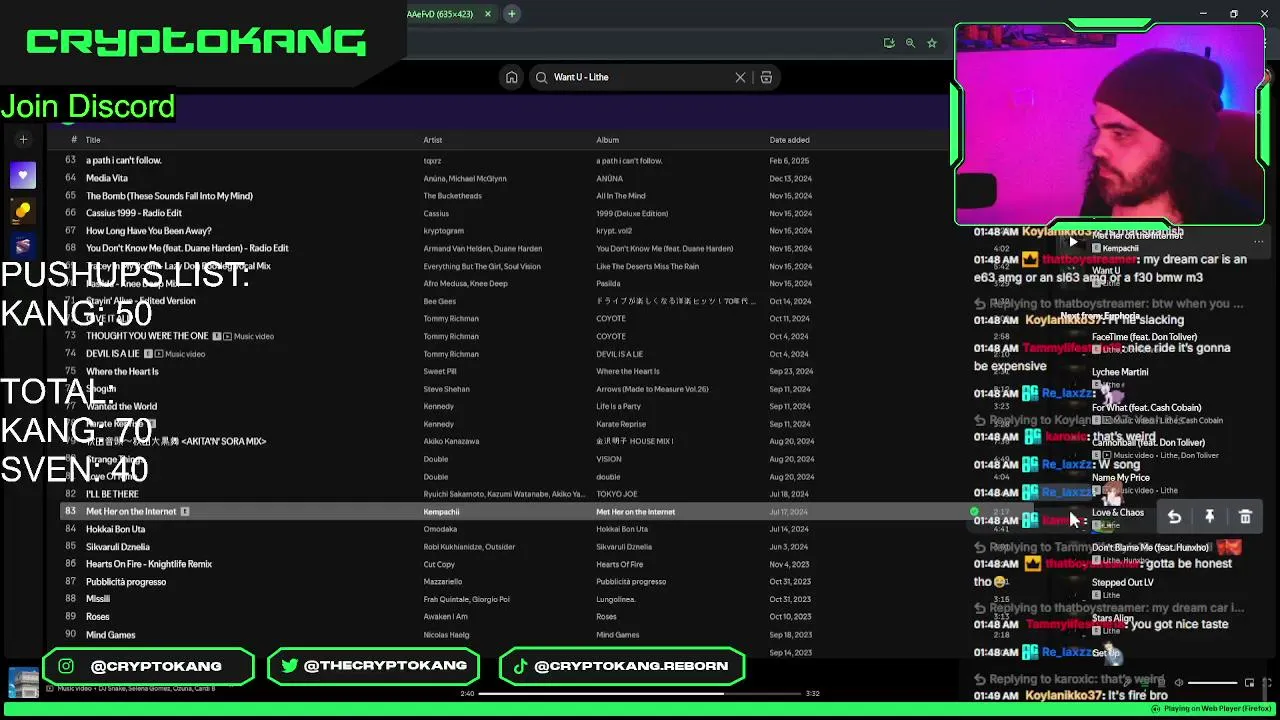Image resolution: width=1280 pixels, height=720 pixels.
Task: Select queue item 'Stars Align'
Action: pyautogui.click(x=1113, y=618)
